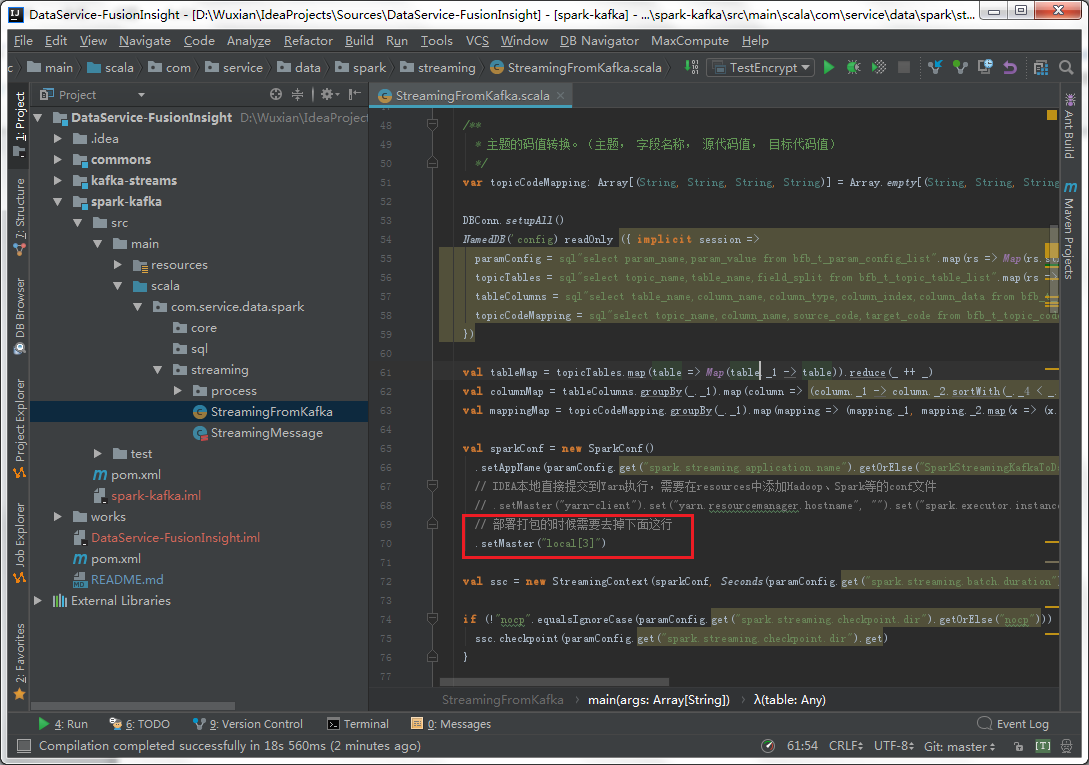The image size is (1089, 765).
Task: Toggle the tool window bars button in status bar
Action: tap(24, 746)
